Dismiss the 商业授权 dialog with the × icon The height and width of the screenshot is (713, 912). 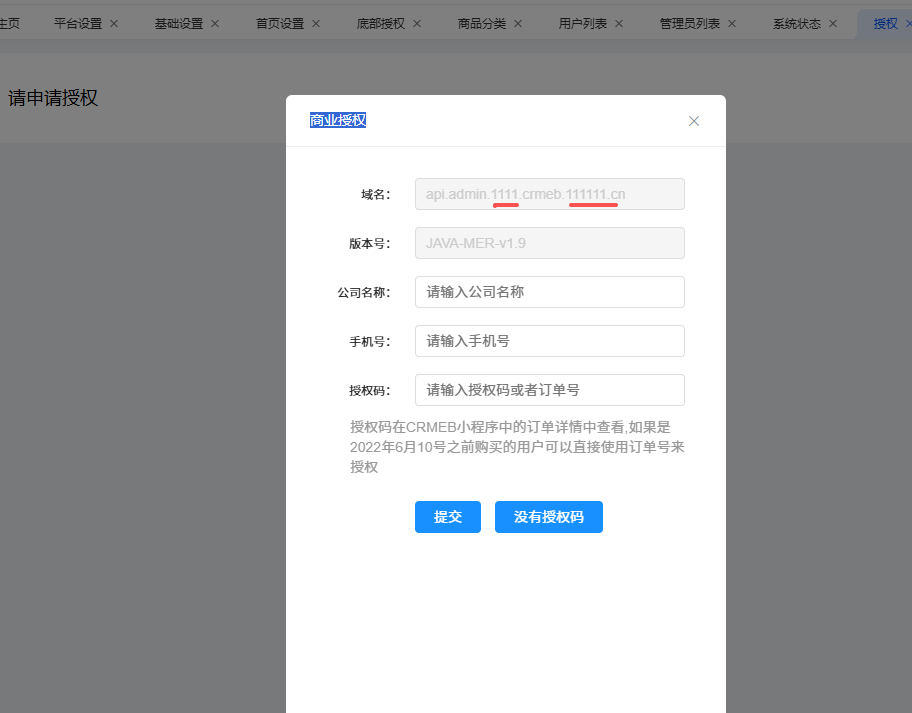click(694, 121)
